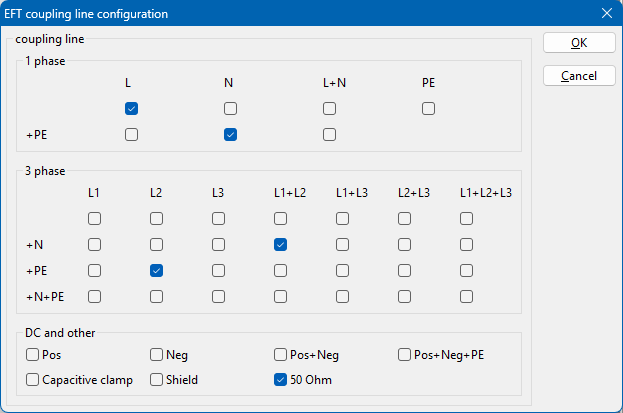623x413 pixels.
Task: Check the Neg checkbox
Action: tap(157, 354)
